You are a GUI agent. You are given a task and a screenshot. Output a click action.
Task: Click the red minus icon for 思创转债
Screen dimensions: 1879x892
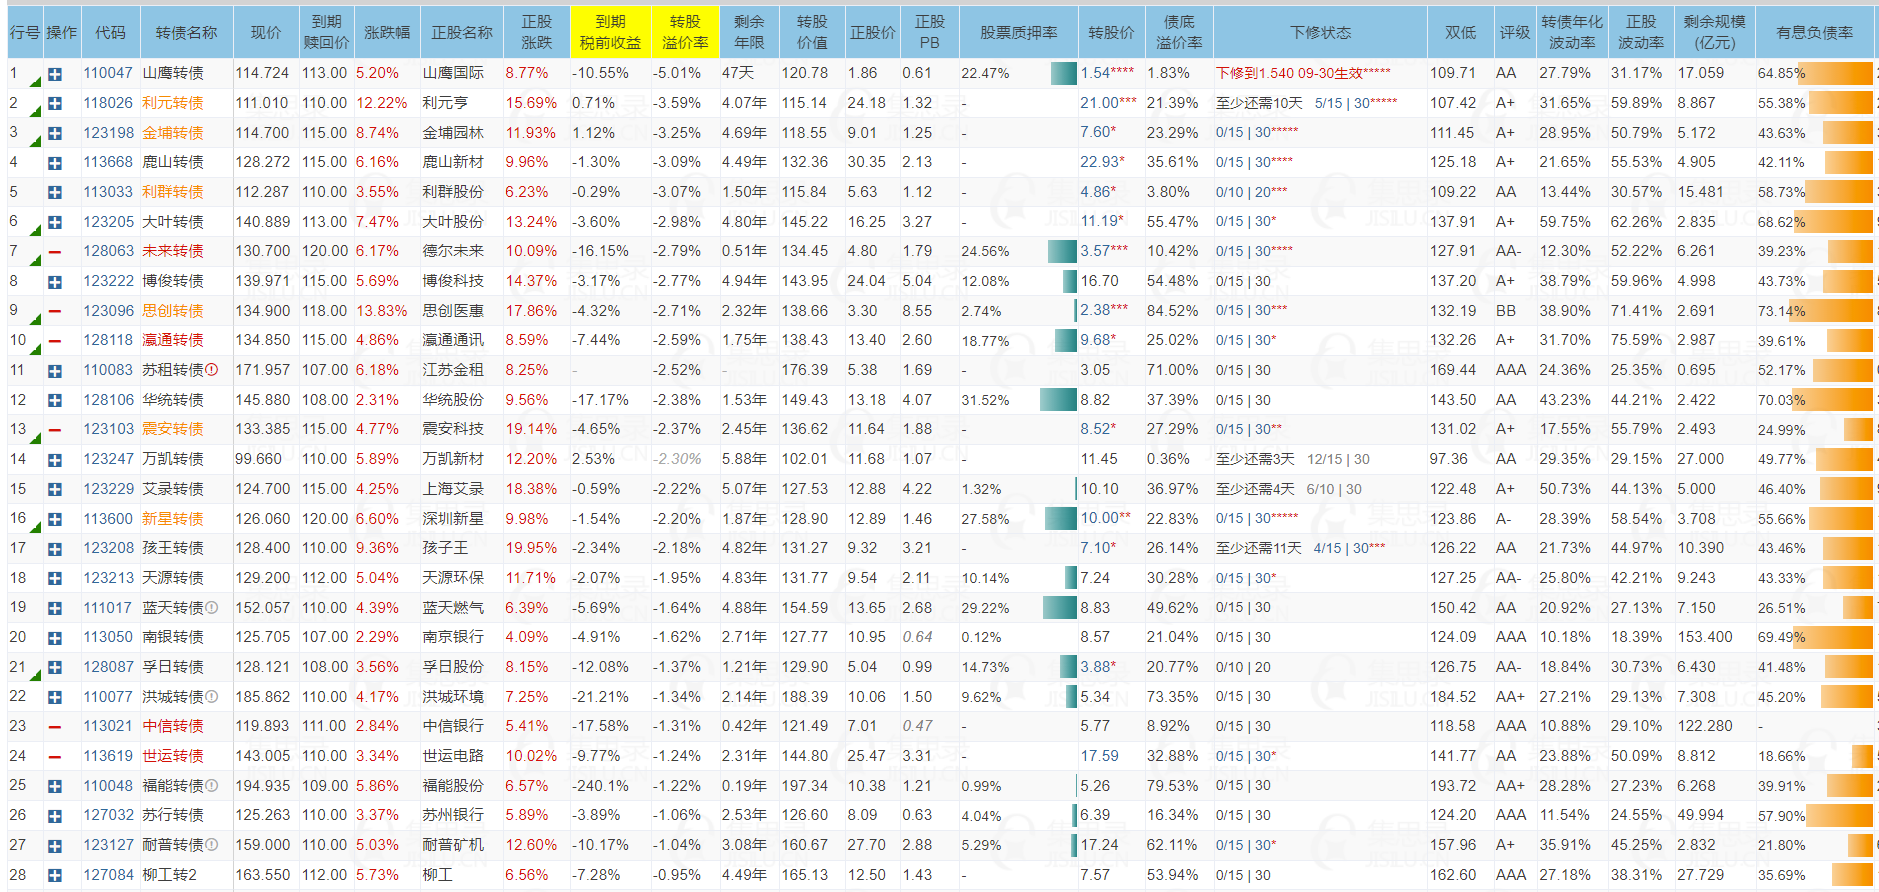(x=55, y=312)
